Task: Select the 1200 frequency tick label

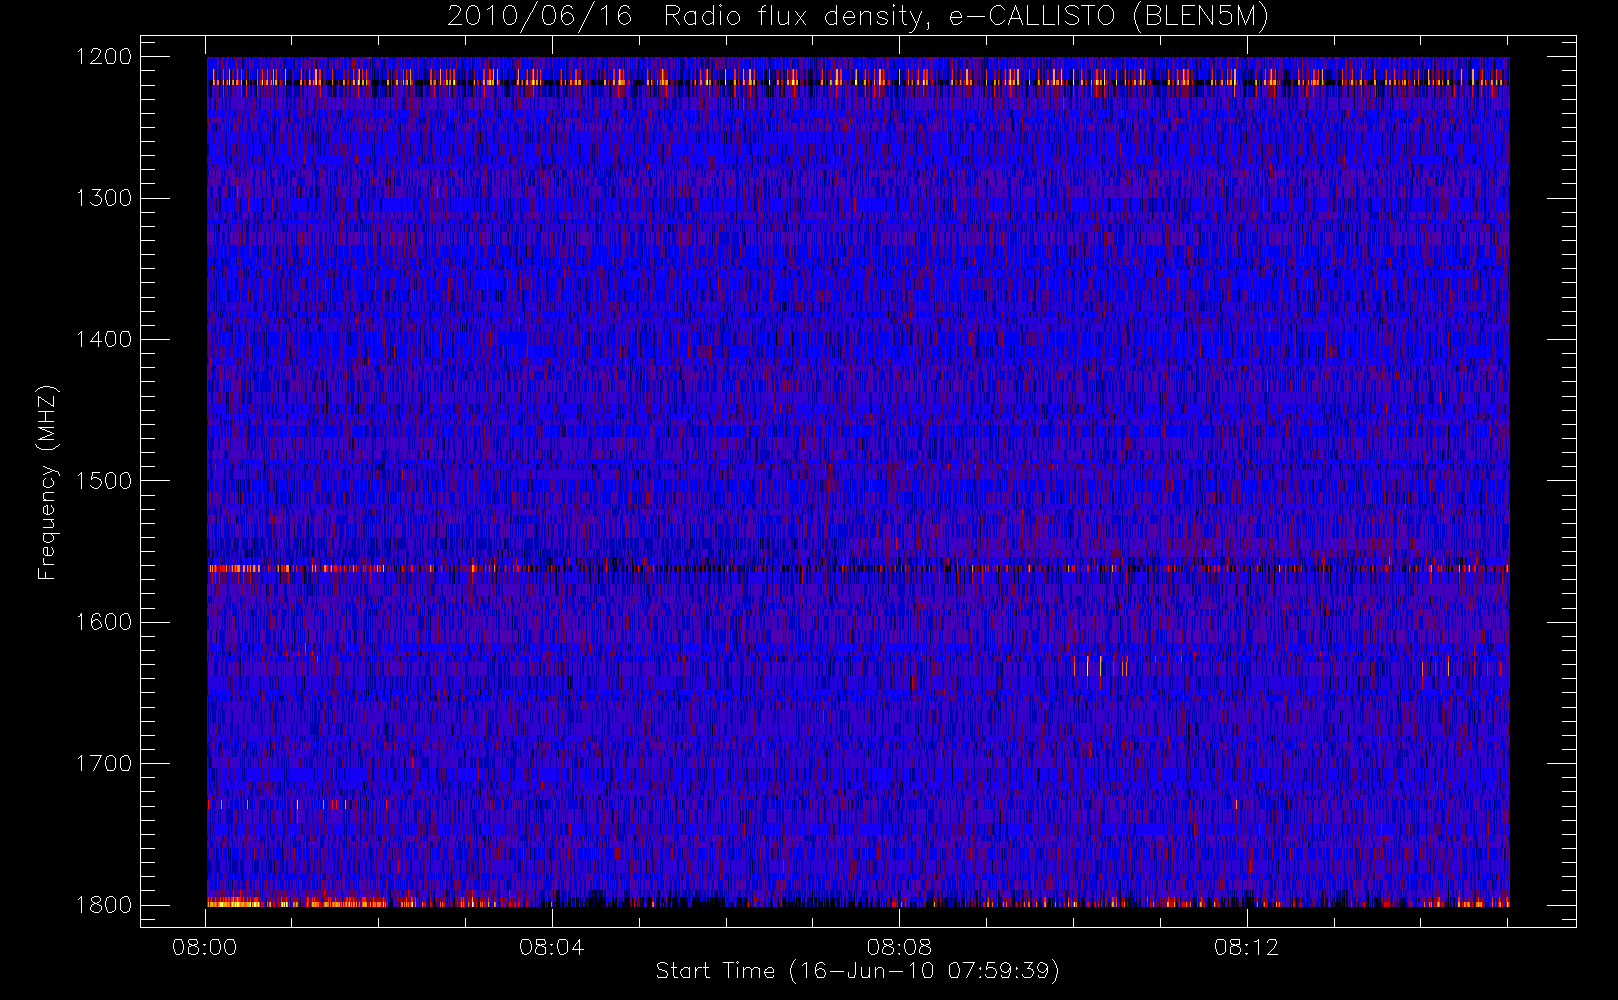Action: [104, 57]
